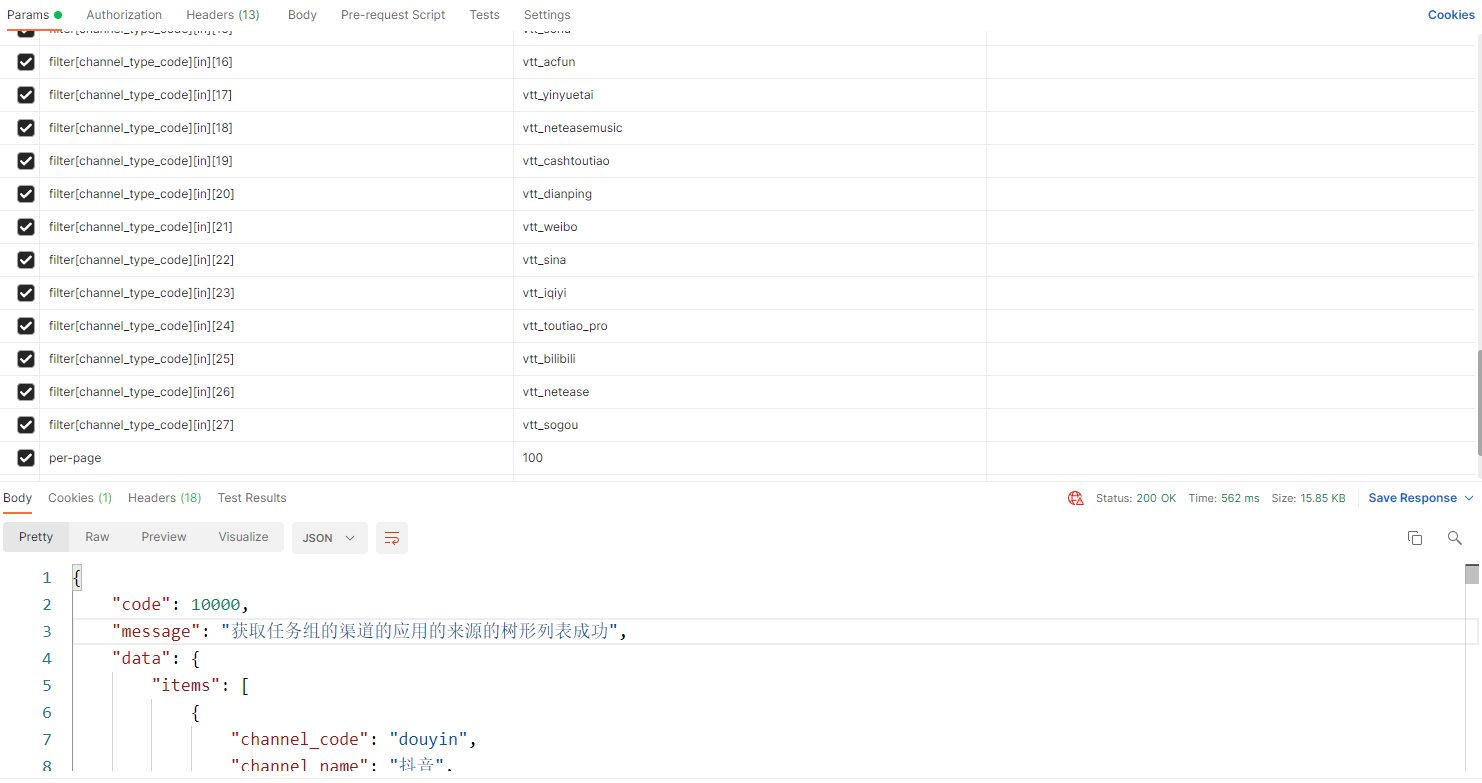Click the vtt_sina value cell
The width and height of the screenshot is (1482, 783).
coord(749,260)
